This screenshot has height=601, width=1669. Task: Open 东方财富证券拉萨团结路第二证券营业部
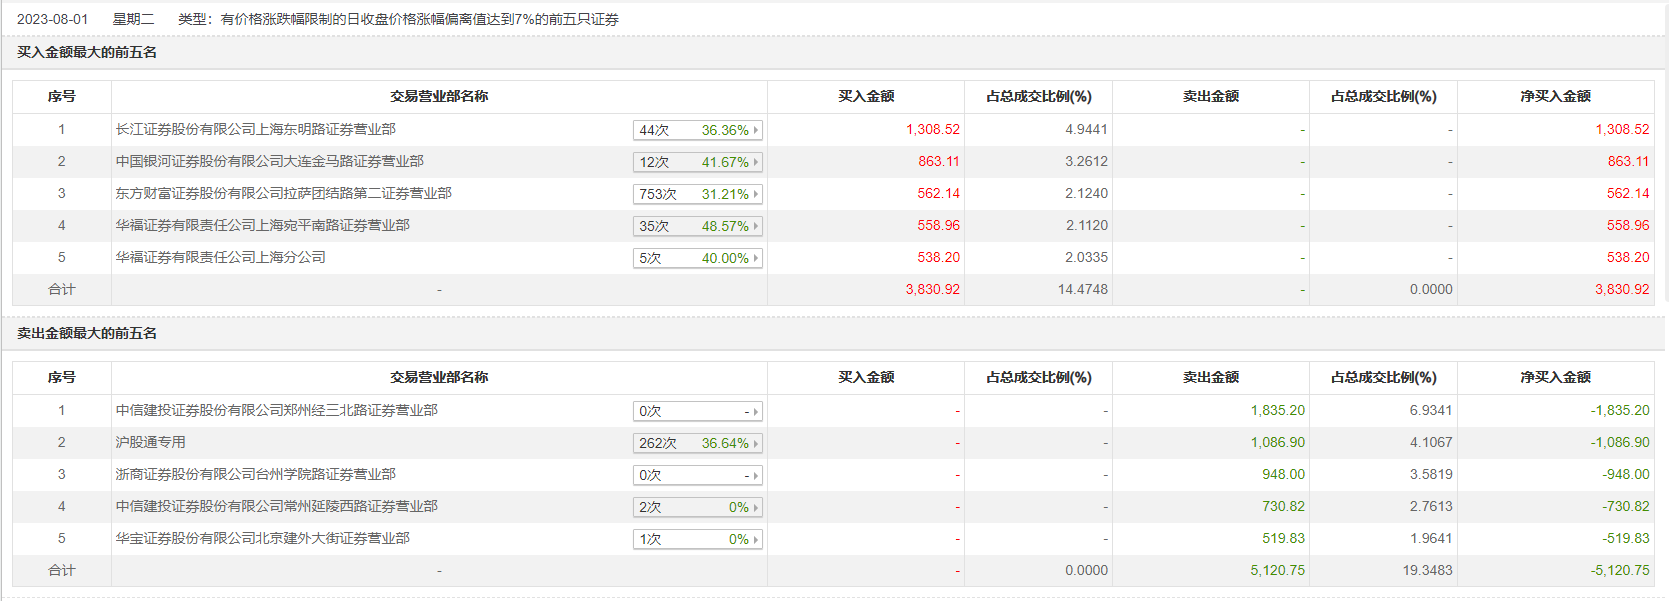click(x=283, y=193)
